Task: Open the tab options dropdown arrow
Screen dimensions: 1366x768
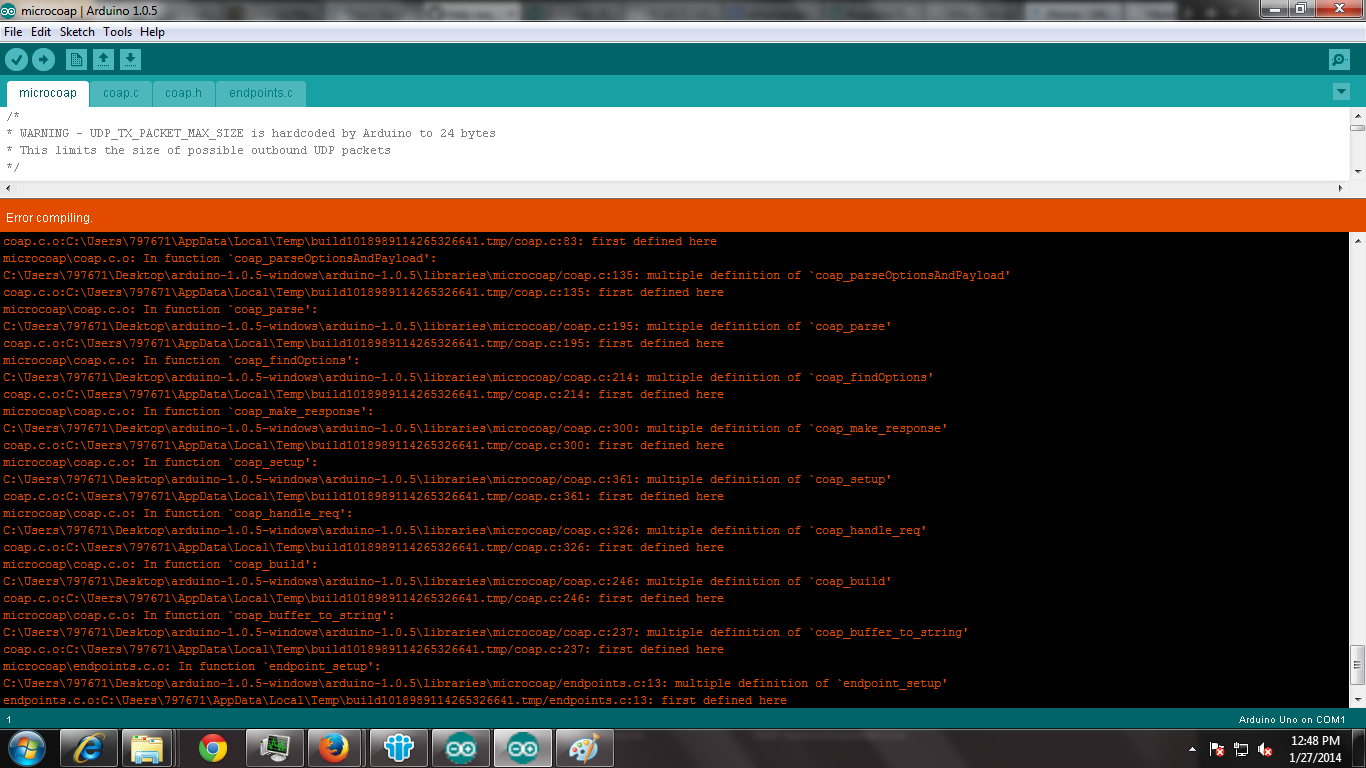Action: click(1341, 92)
